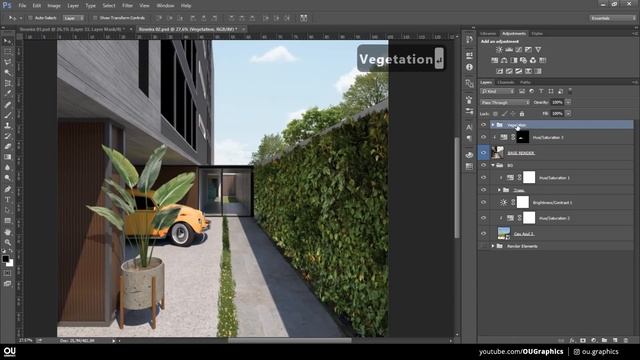Screen dimensions: 640x360
Task: Open the Pass Through blend mode dropdown
Action: (x=505, y=102)
